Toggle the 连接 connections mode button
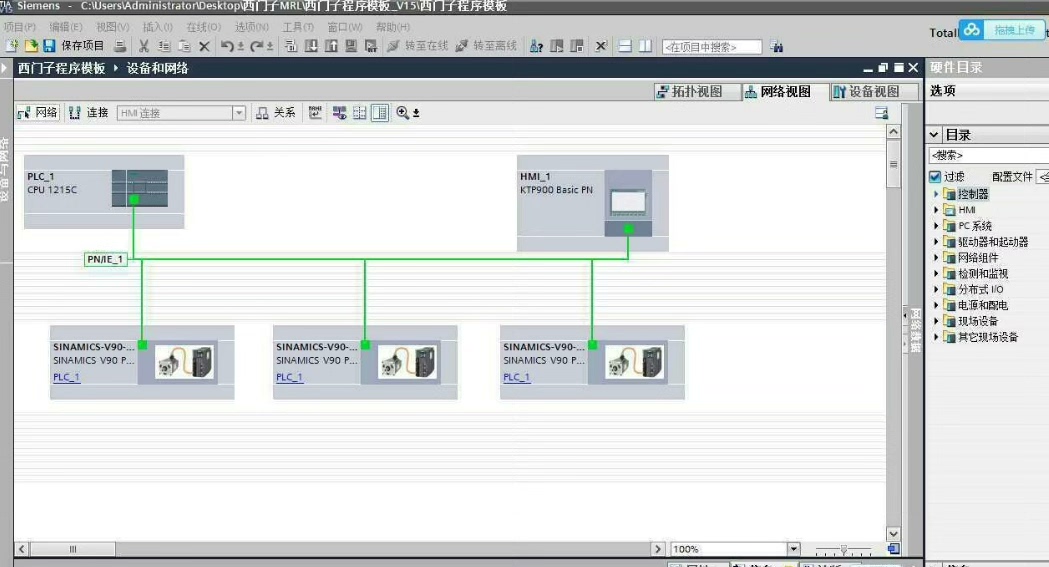The height and width of the screenshot is (567, 1049). (x=89, y=113)
